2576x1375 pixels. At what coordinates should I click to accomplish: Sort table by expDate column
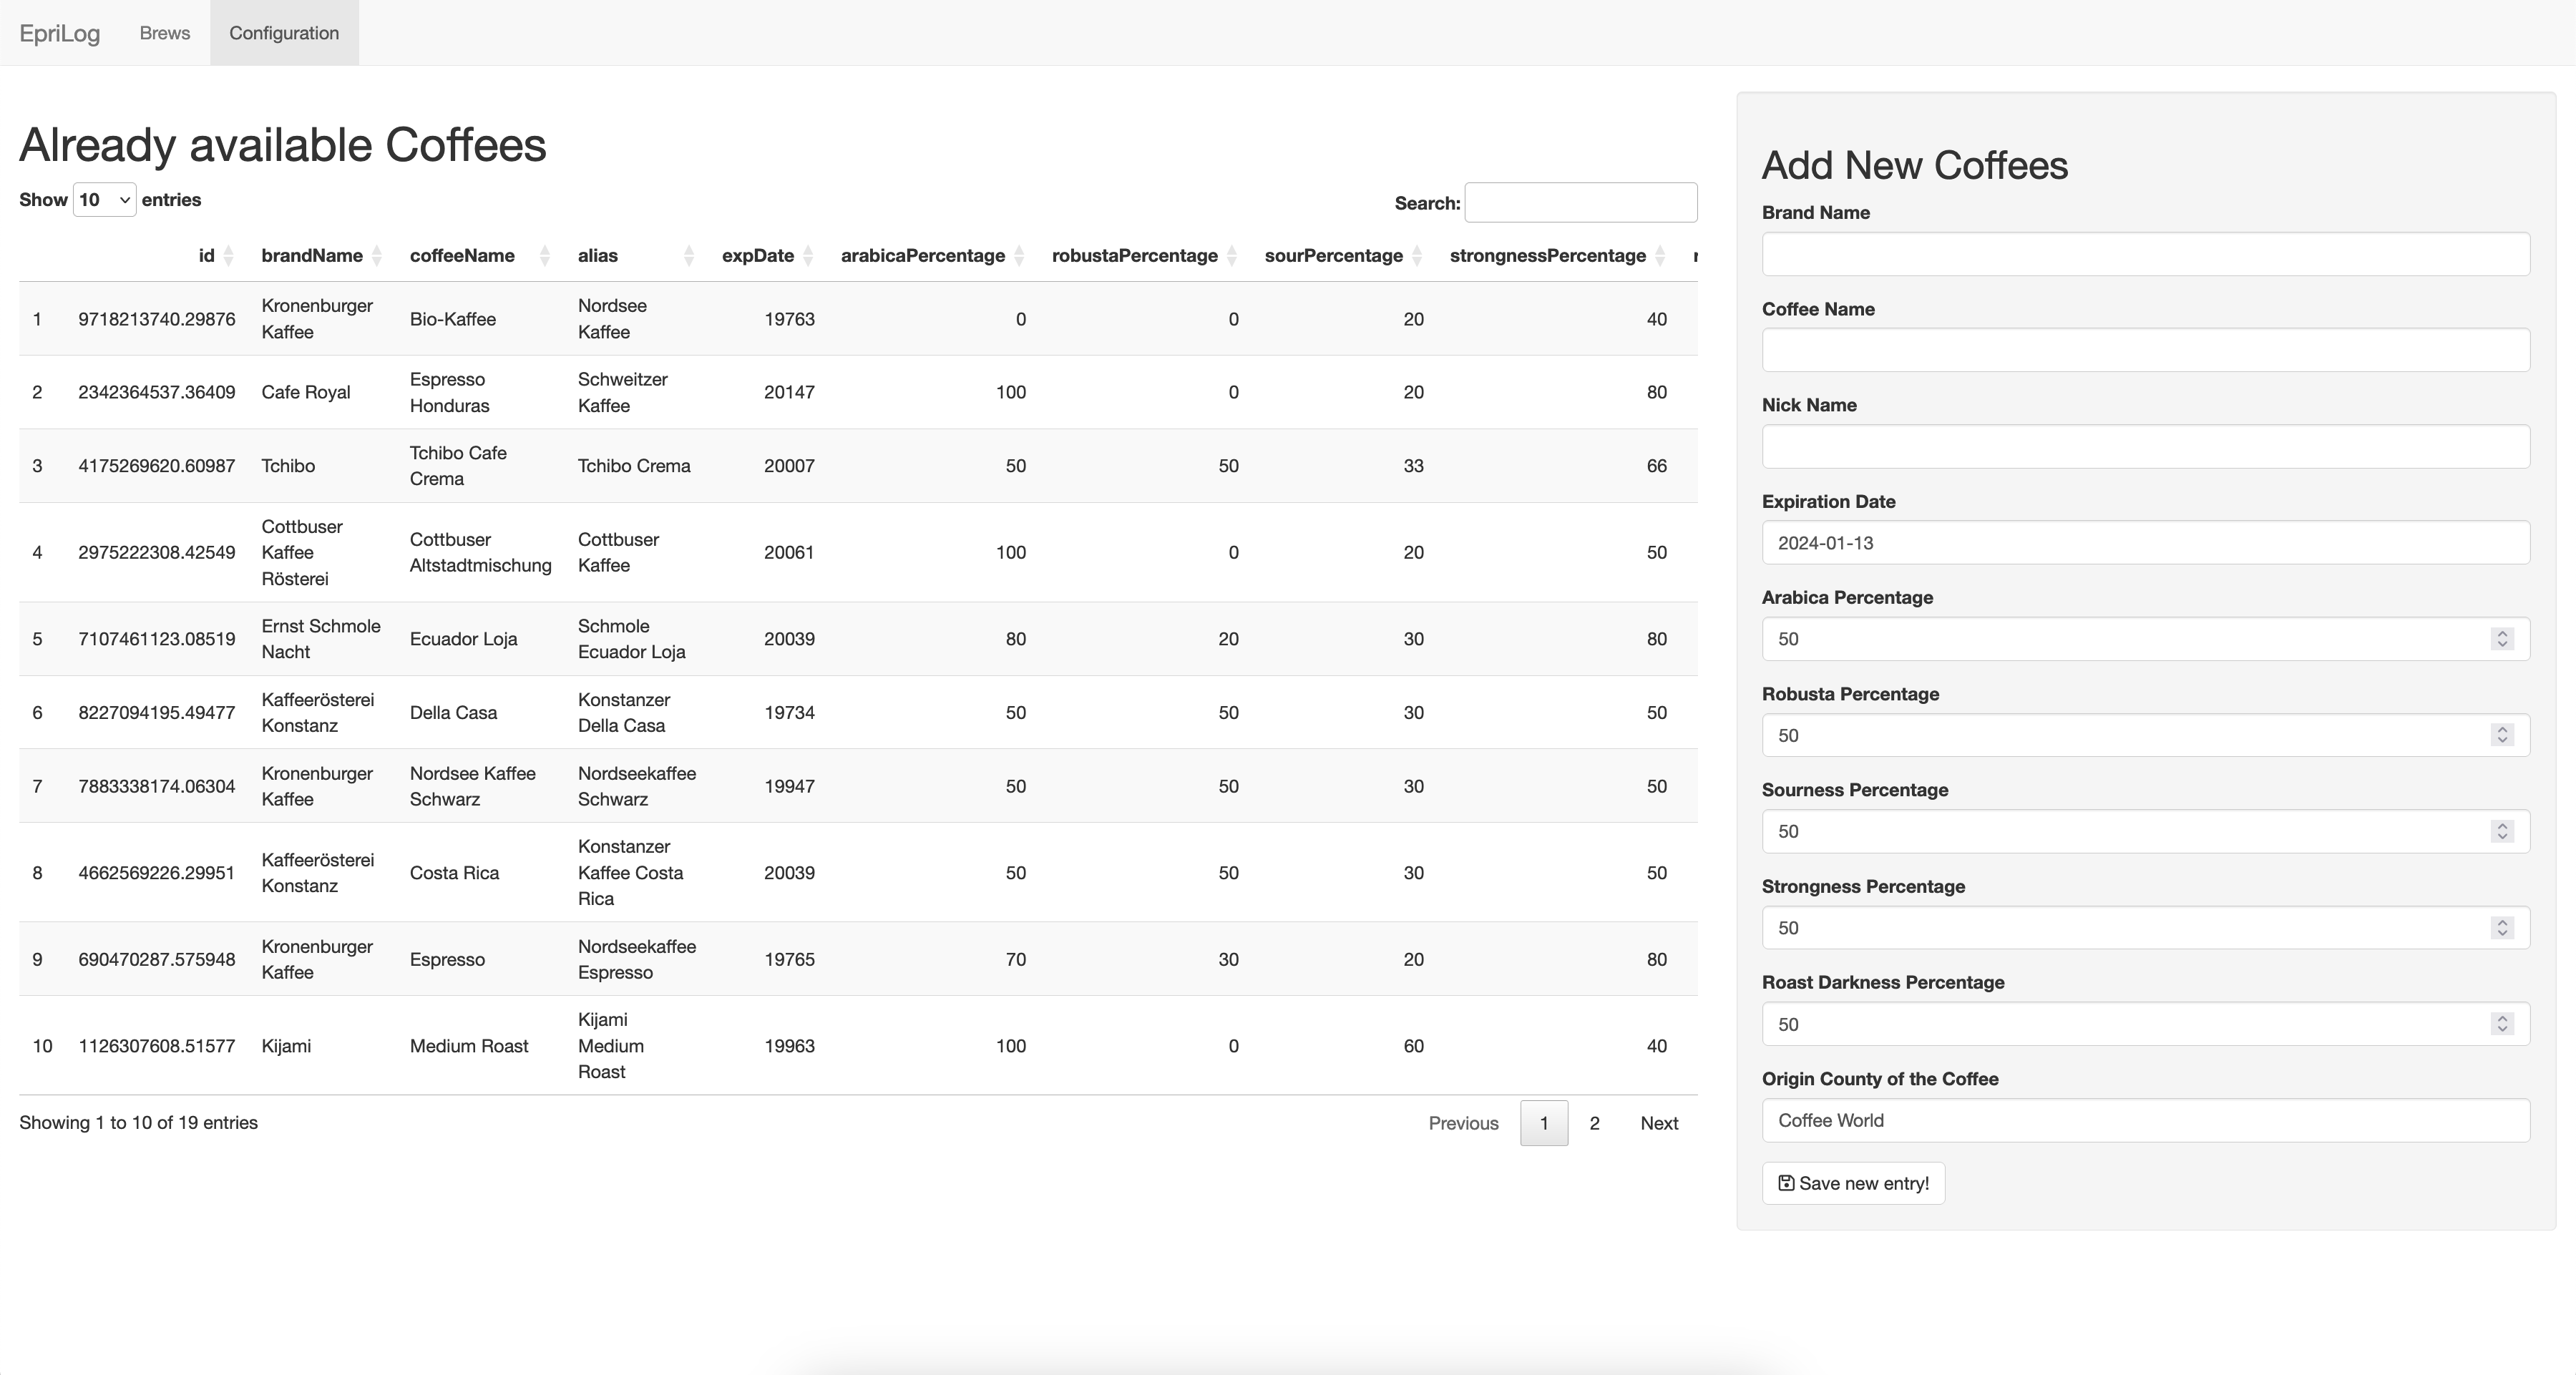coord(758,256)
